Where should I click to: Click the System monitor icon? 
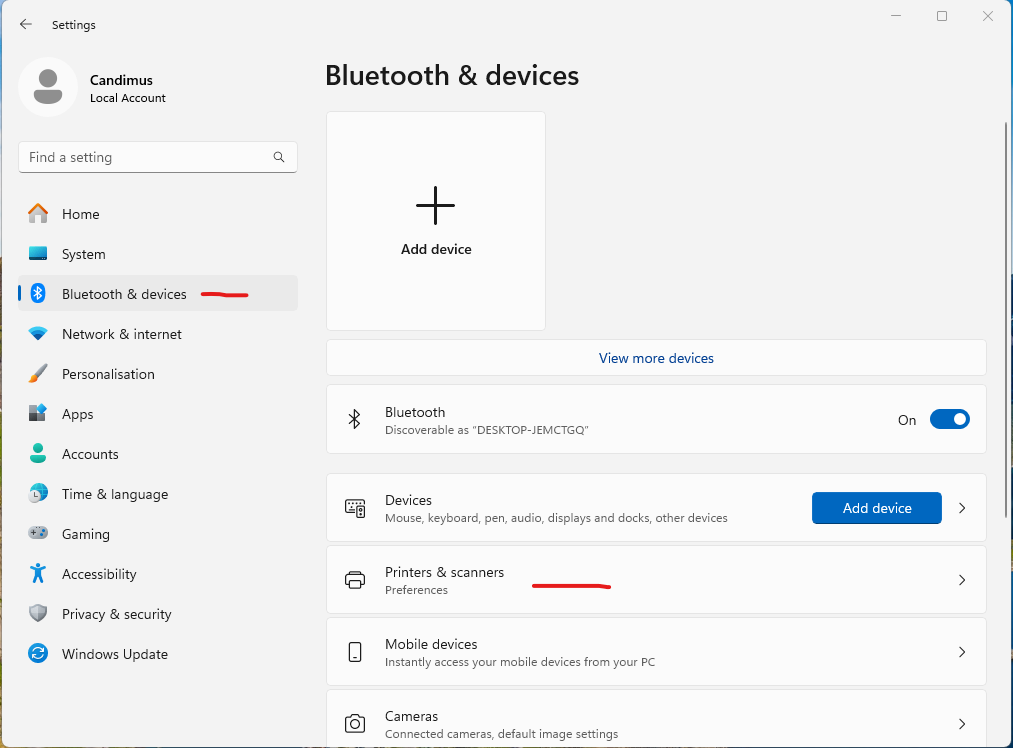click(38, 253)
